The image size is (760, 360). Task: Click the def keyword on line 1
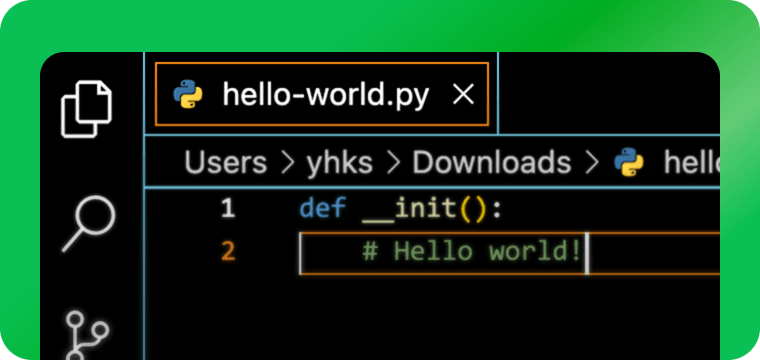(x=323, y=208)
